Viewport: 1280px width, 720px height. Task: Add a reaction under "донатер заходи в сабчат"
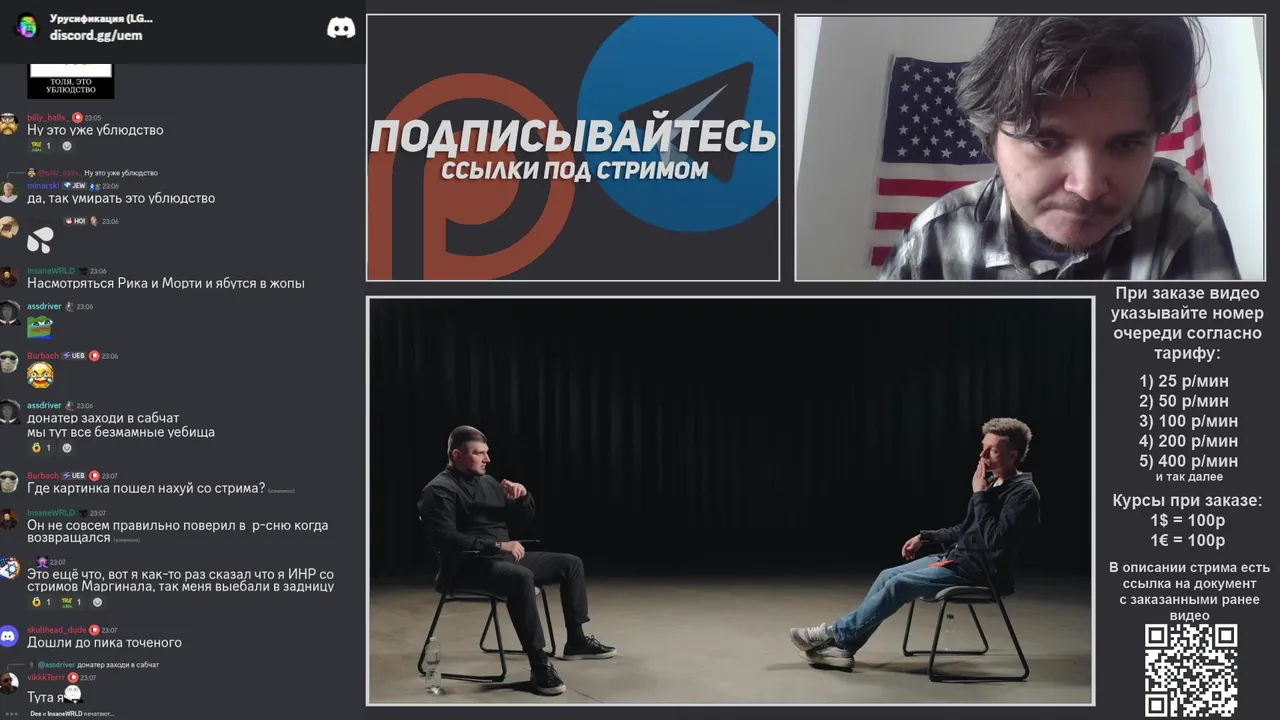67,448
